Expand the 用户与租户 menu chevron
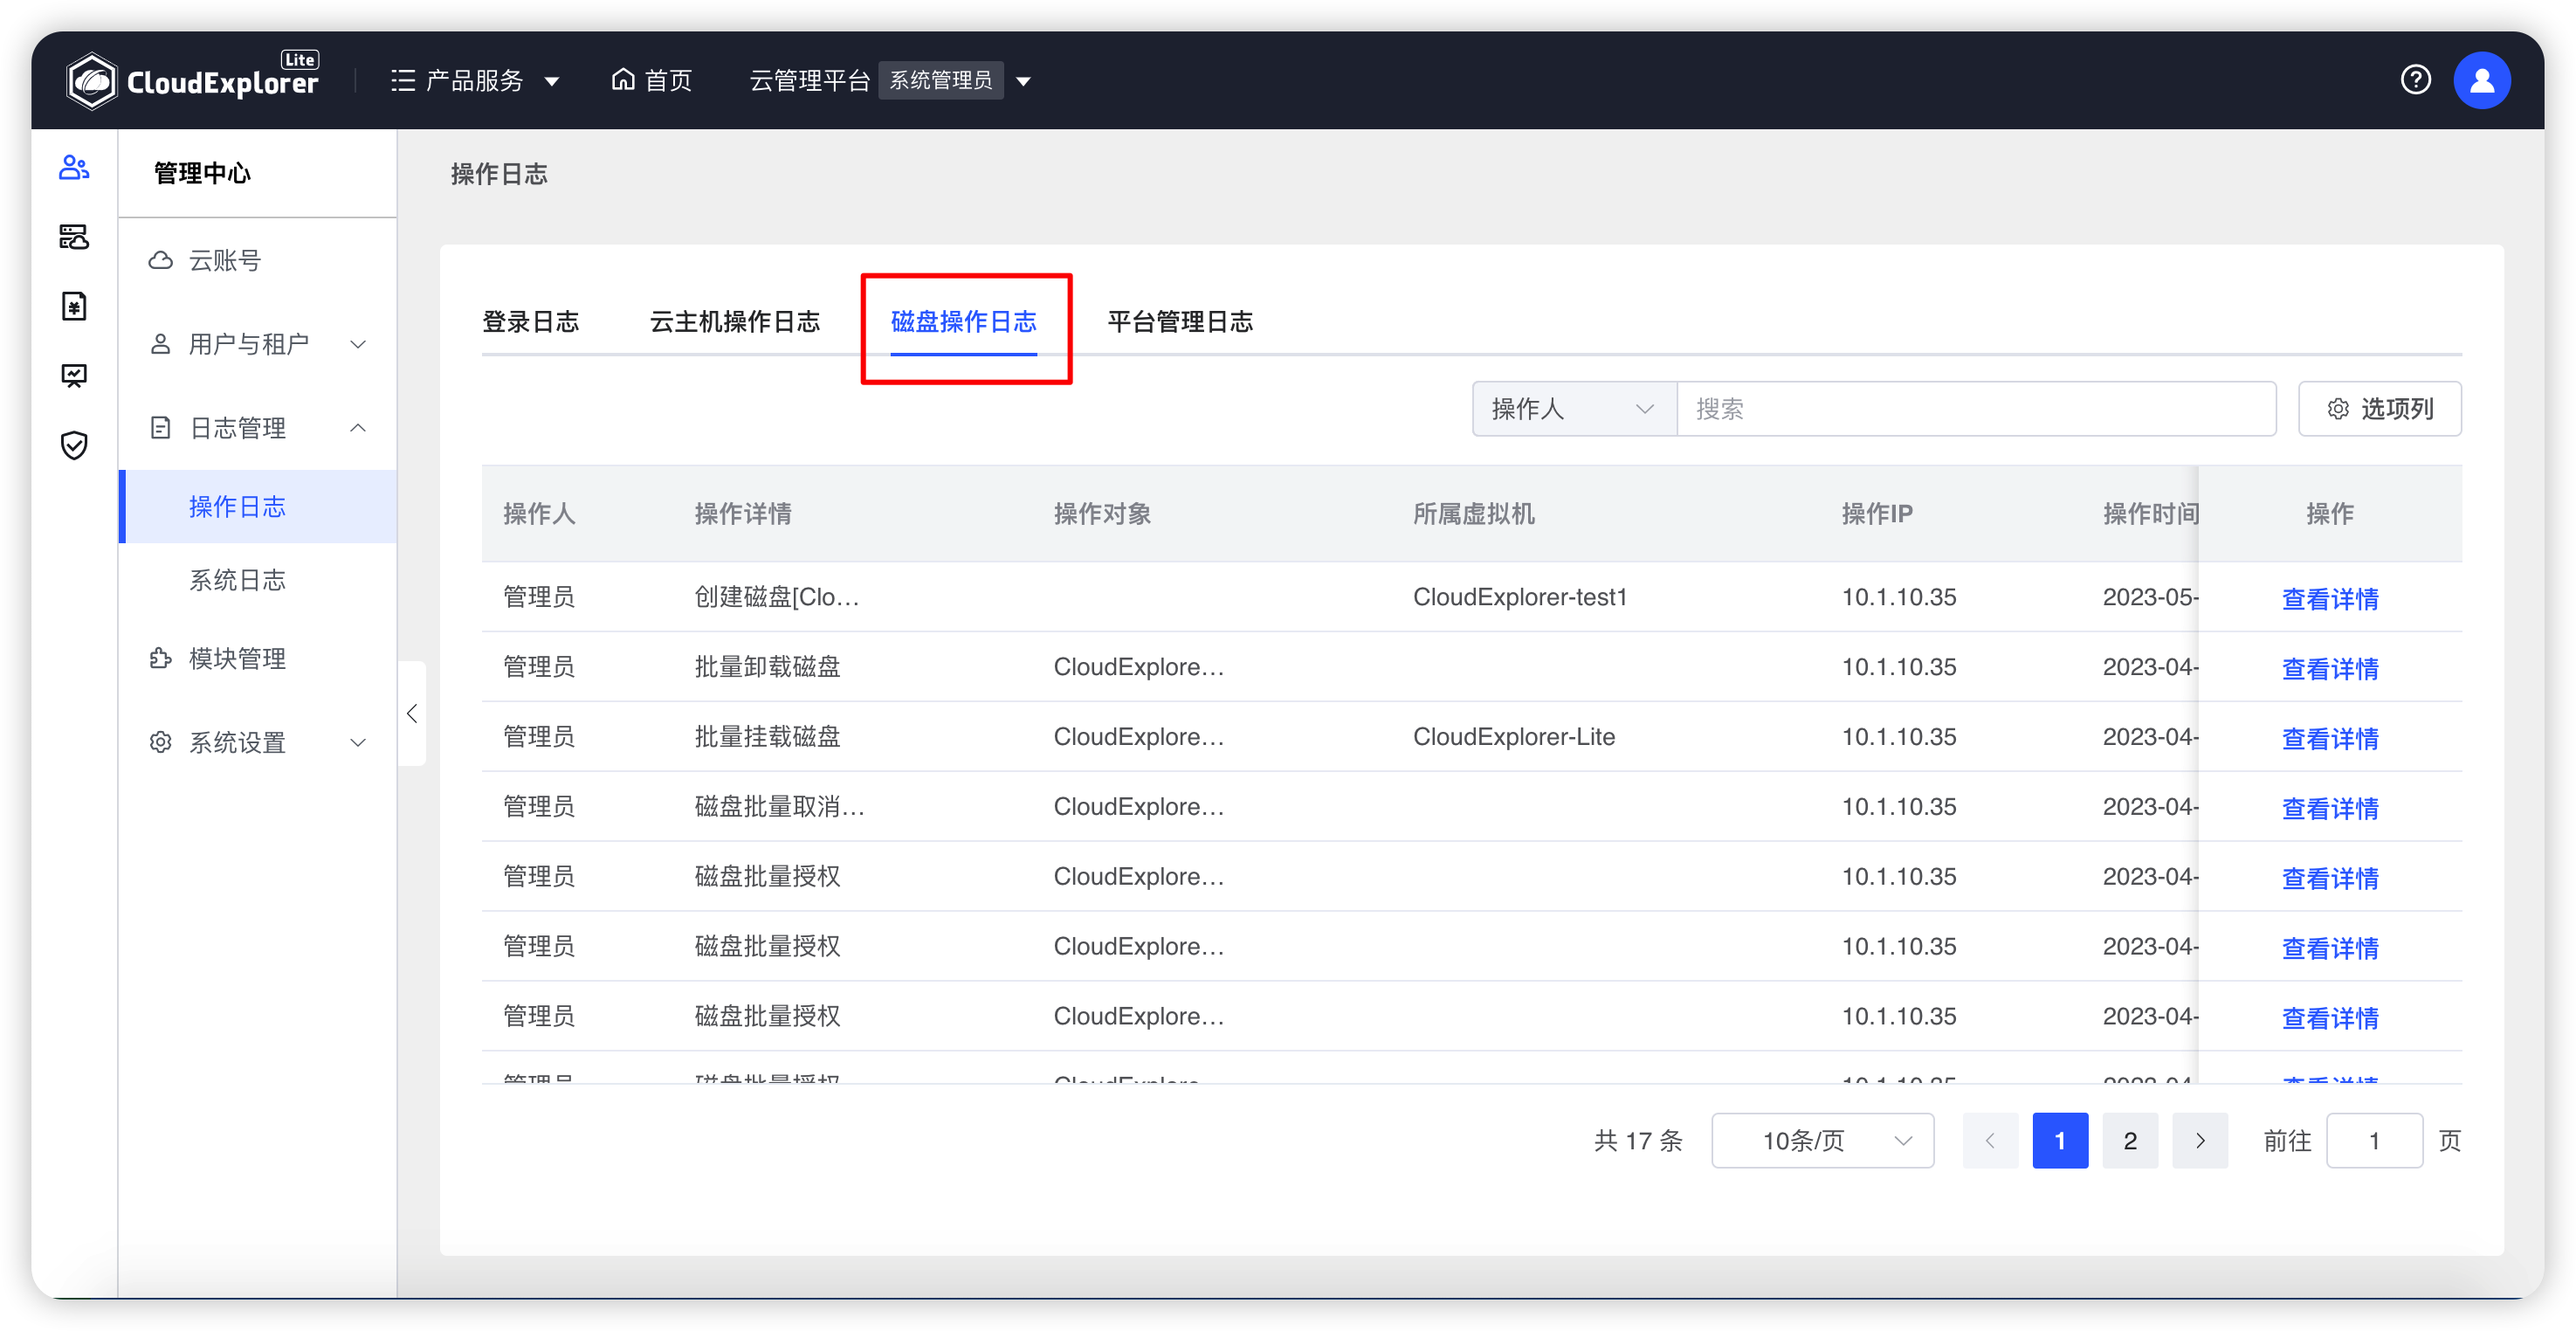Screen dimensions: 2576x1331 pyautogui.click(x=358, y=344)
